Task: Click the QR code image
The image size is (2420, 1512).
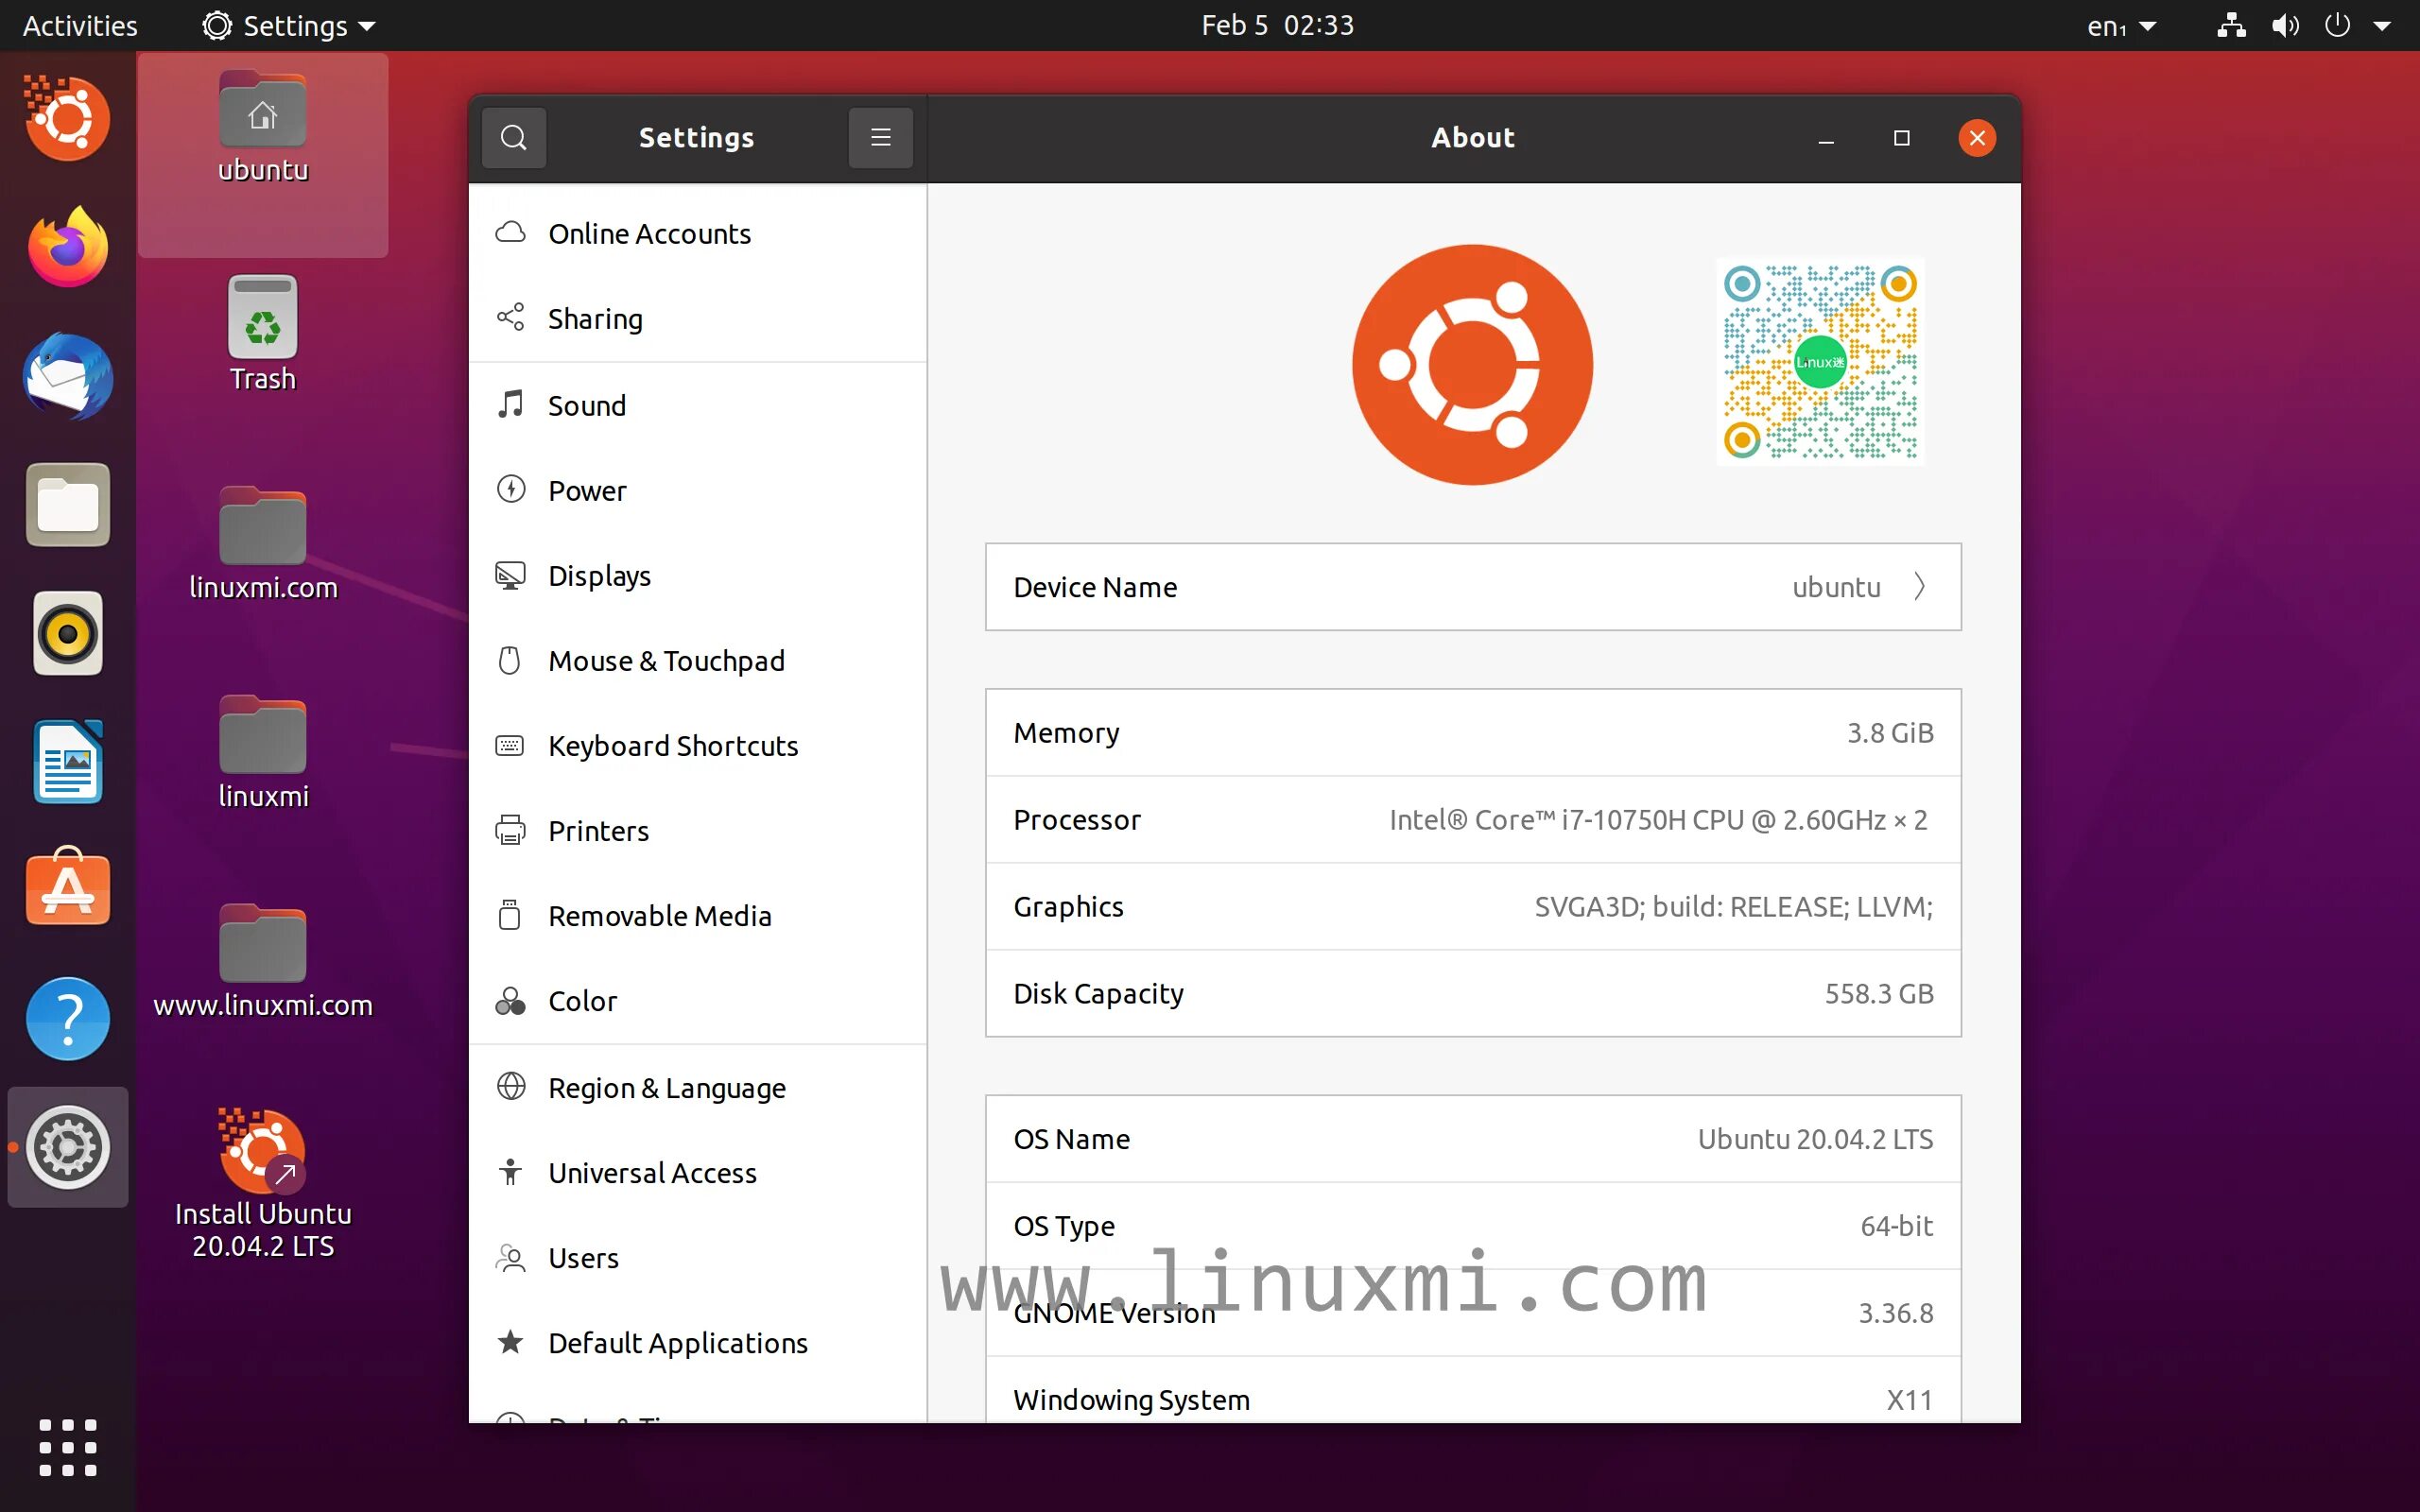Action: tap(1819, 362)
